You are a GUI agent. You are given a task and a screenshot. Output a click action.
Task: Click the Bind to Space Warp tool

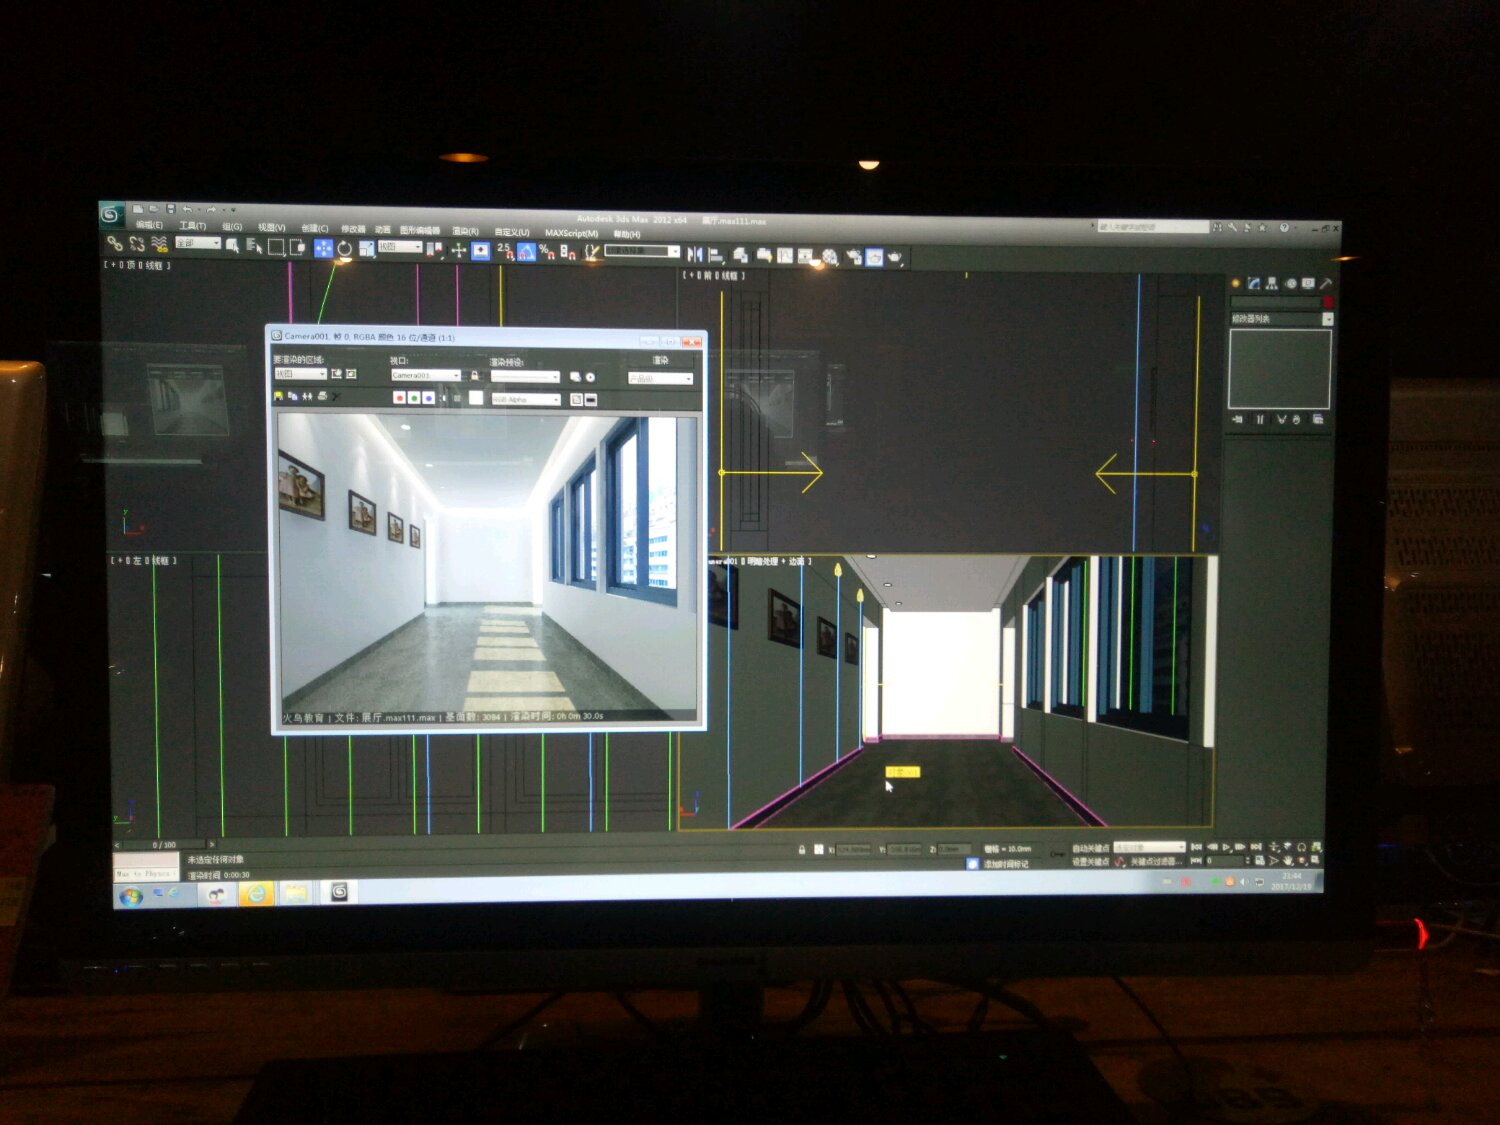pos(159,244)
